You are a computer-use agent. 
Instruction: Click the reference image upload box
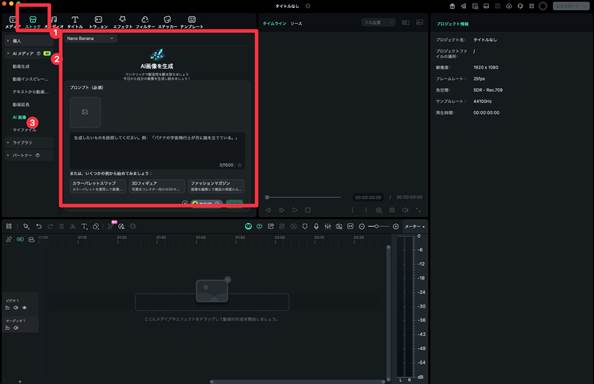pos(85,112)
